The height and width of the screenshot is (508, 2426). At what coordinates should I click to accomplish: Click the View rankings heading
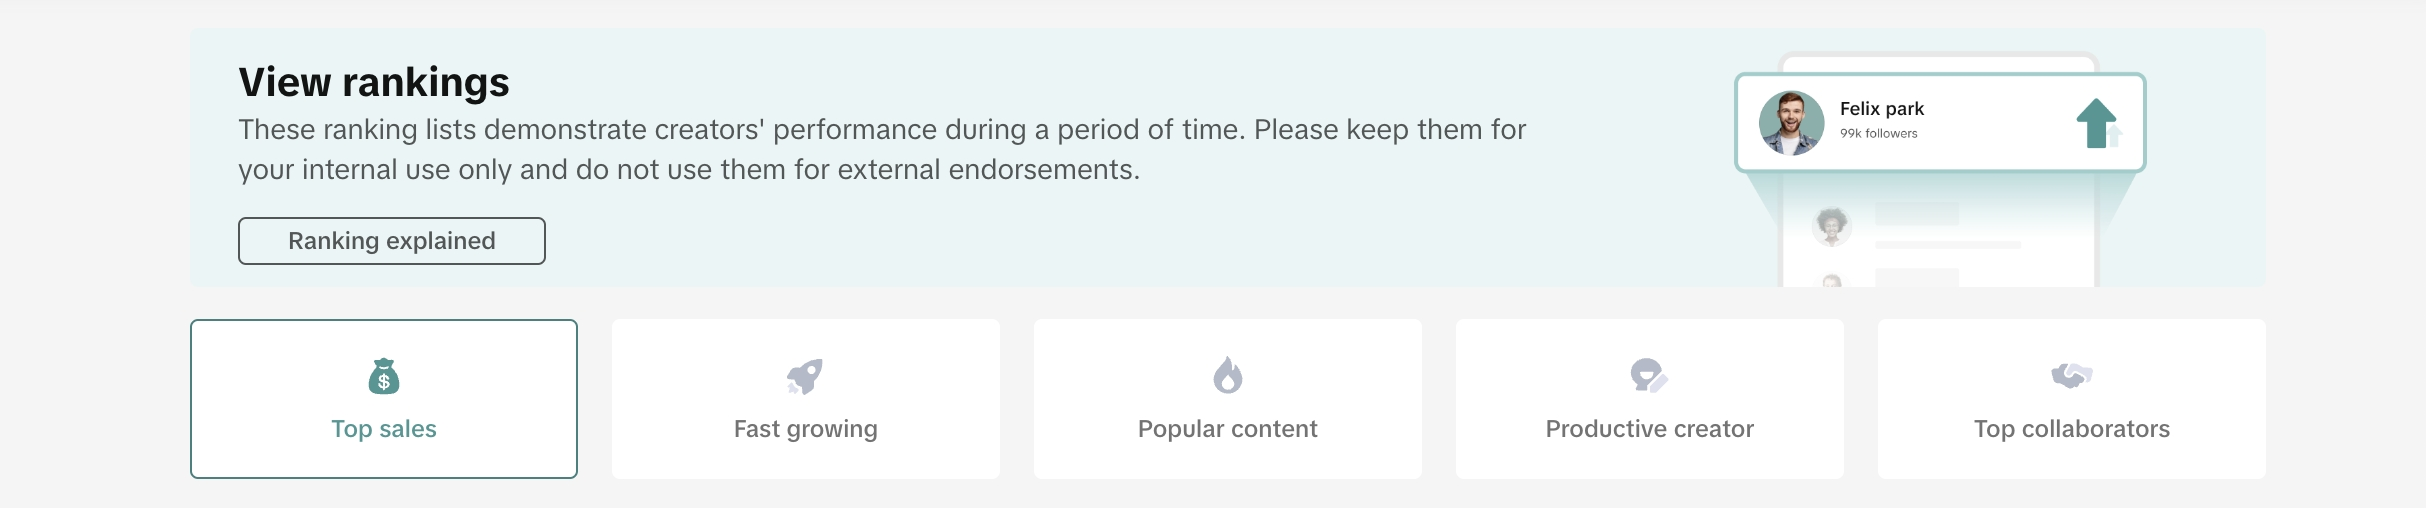pos(374,82)
